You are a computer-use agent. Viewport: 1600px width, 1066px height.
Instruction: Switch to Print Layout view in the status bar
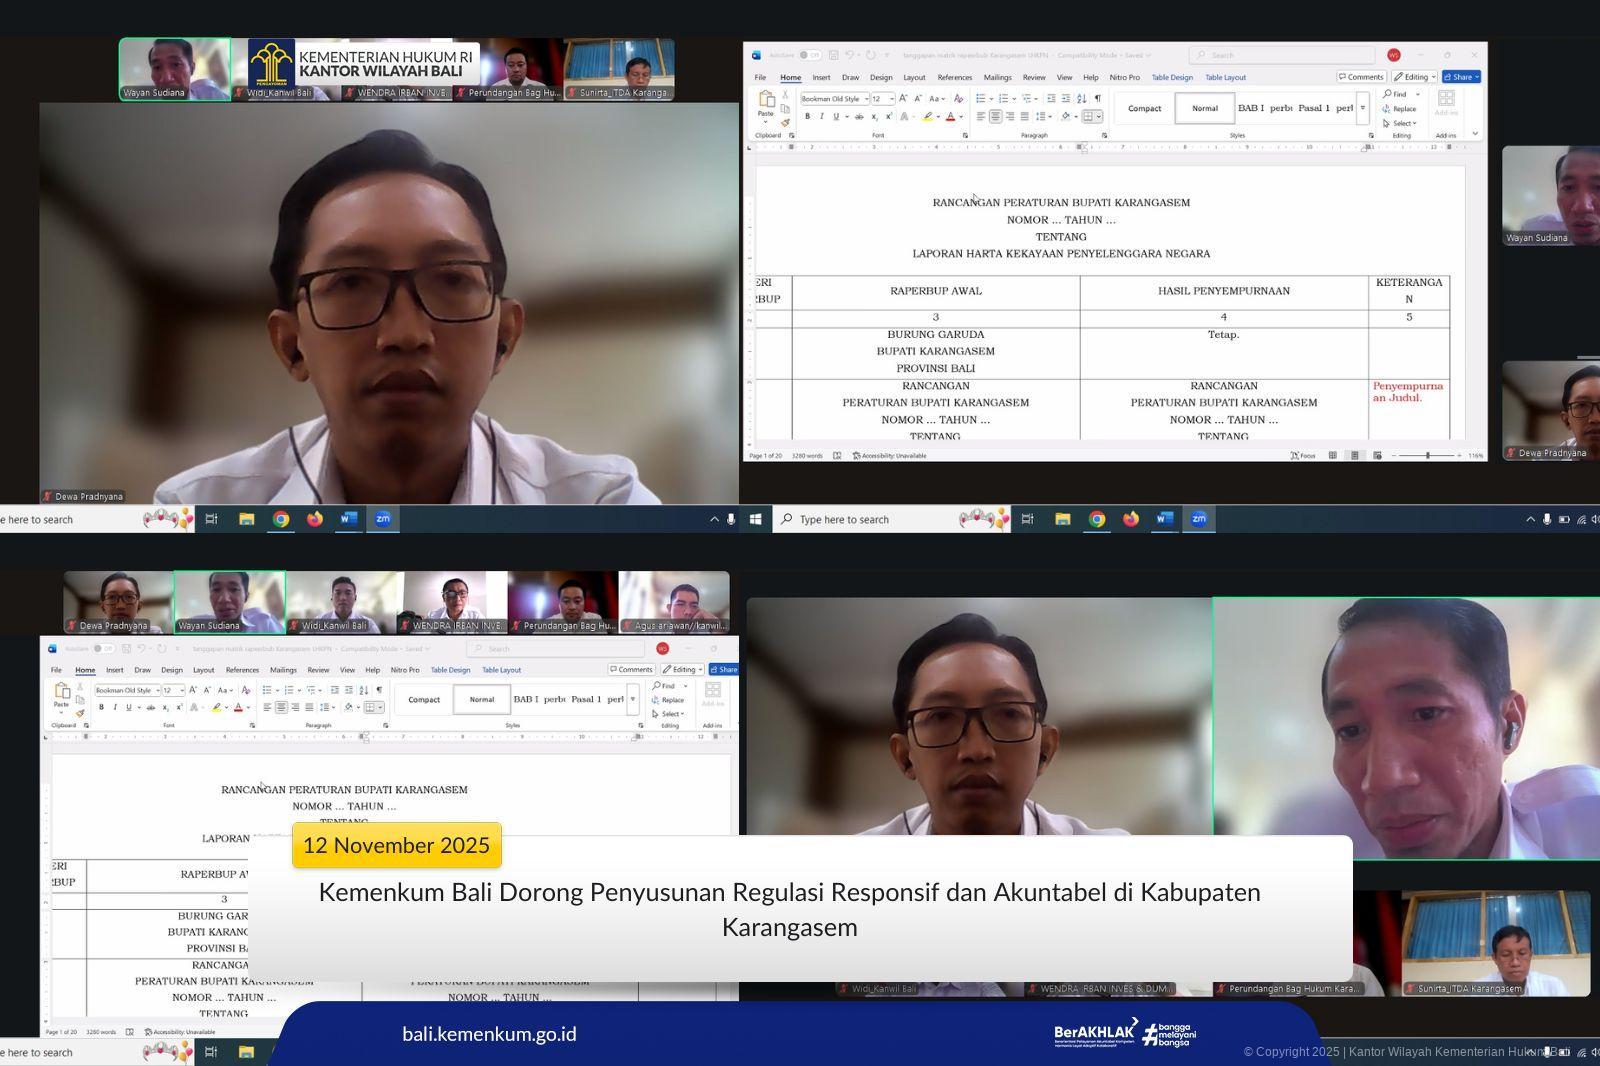[x=1355, y=456]
